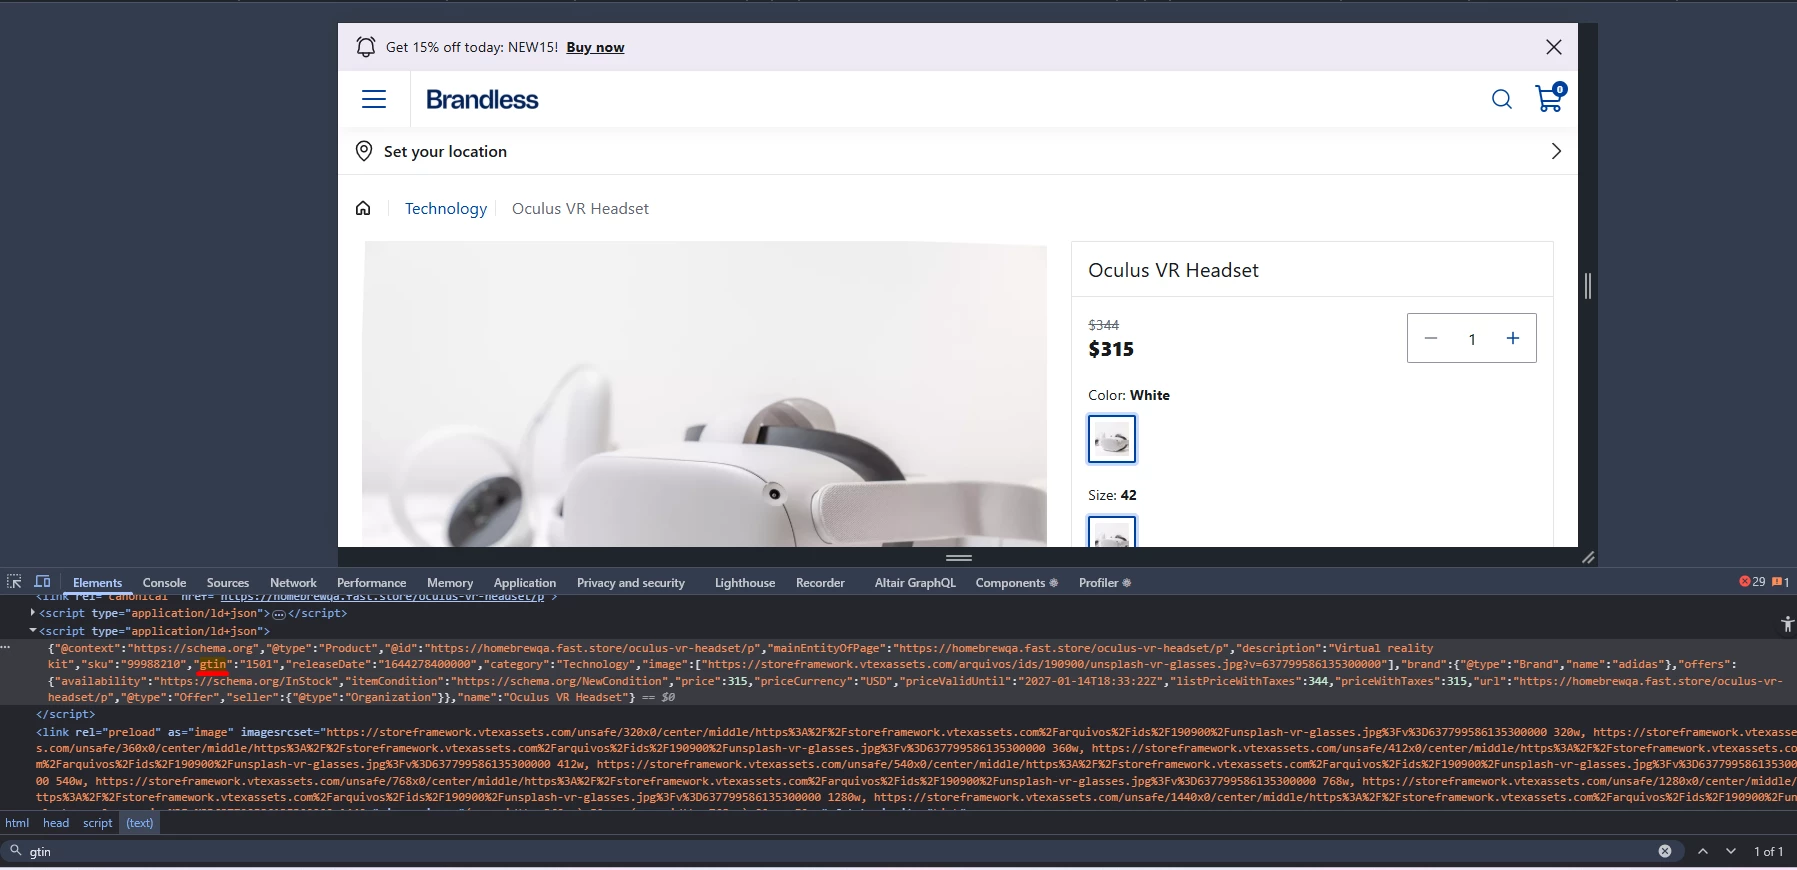Open the hamburger navigation menu

(x=374, y=99)
